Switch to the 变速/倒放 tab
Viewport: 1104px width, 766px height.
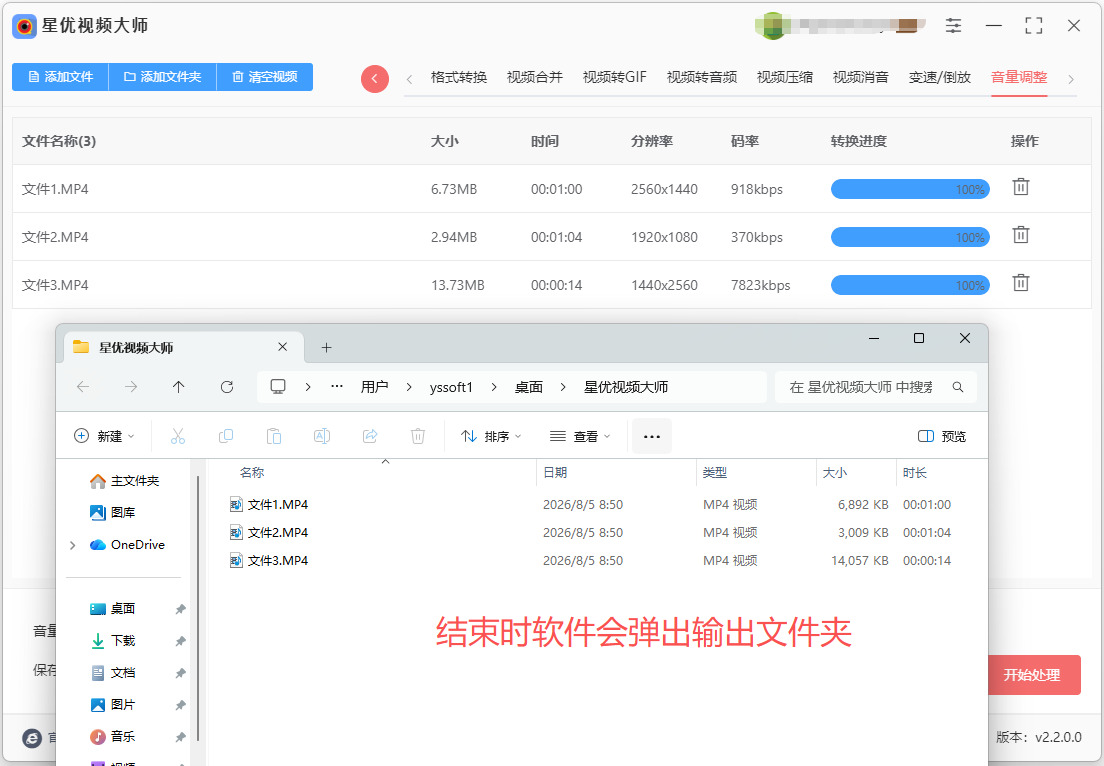click(x=940, y=77)
